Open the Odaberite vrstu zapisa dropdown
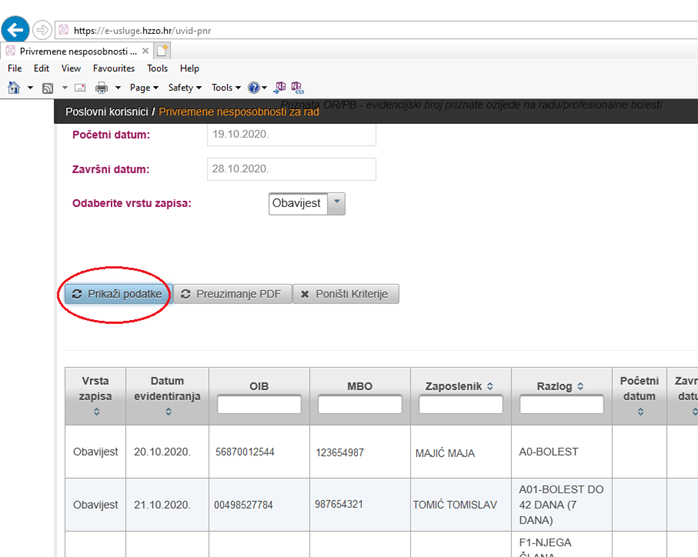 pos(337,203)
